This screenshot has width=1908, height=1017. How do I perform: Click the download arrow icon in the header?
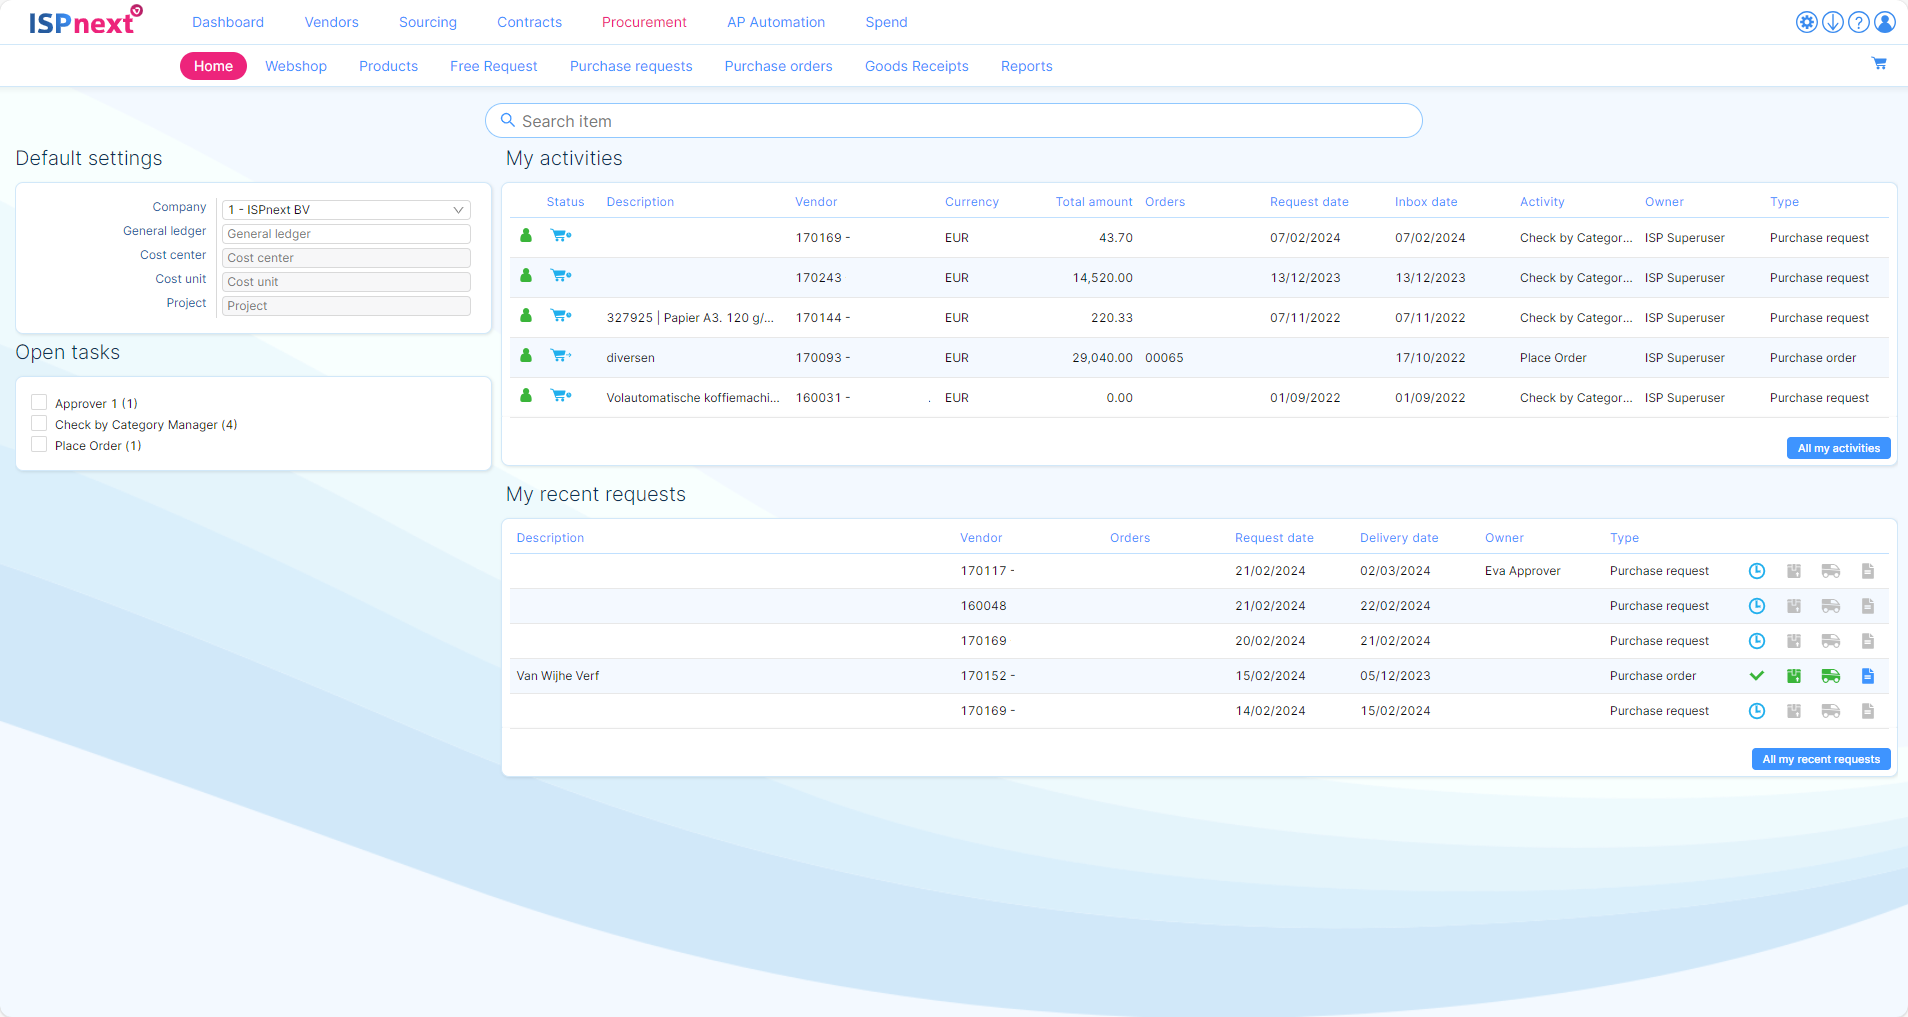tap(1832, 22)
